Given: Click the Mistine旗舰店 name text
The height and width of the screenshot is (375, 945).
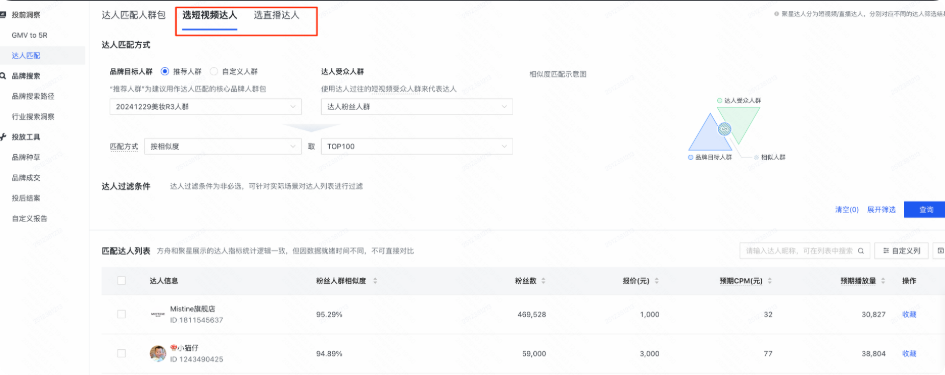Looking at the screenshot, I should [192, 309].
